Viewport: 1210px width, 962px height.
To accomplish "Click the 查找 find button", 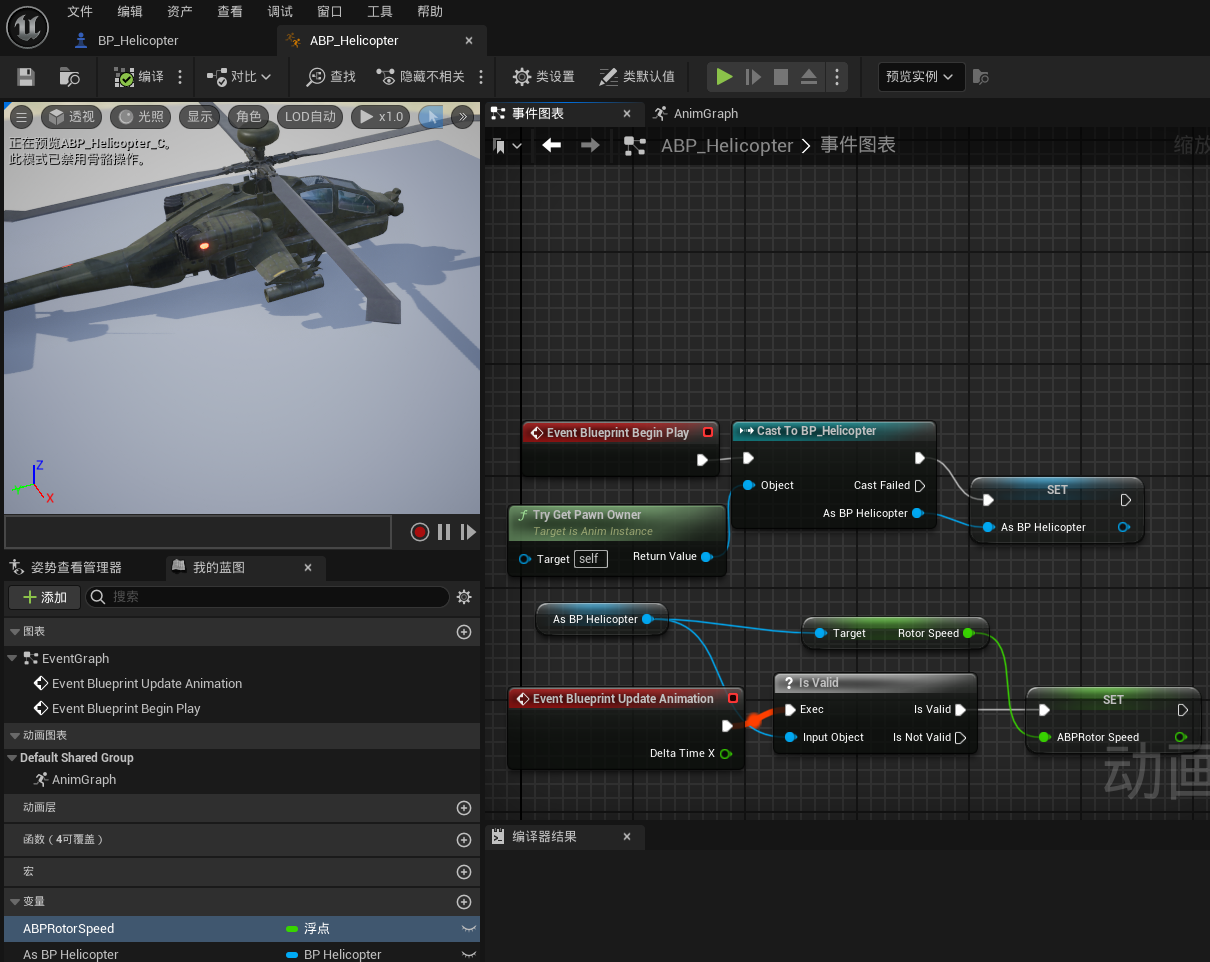I will coord(331,77).
